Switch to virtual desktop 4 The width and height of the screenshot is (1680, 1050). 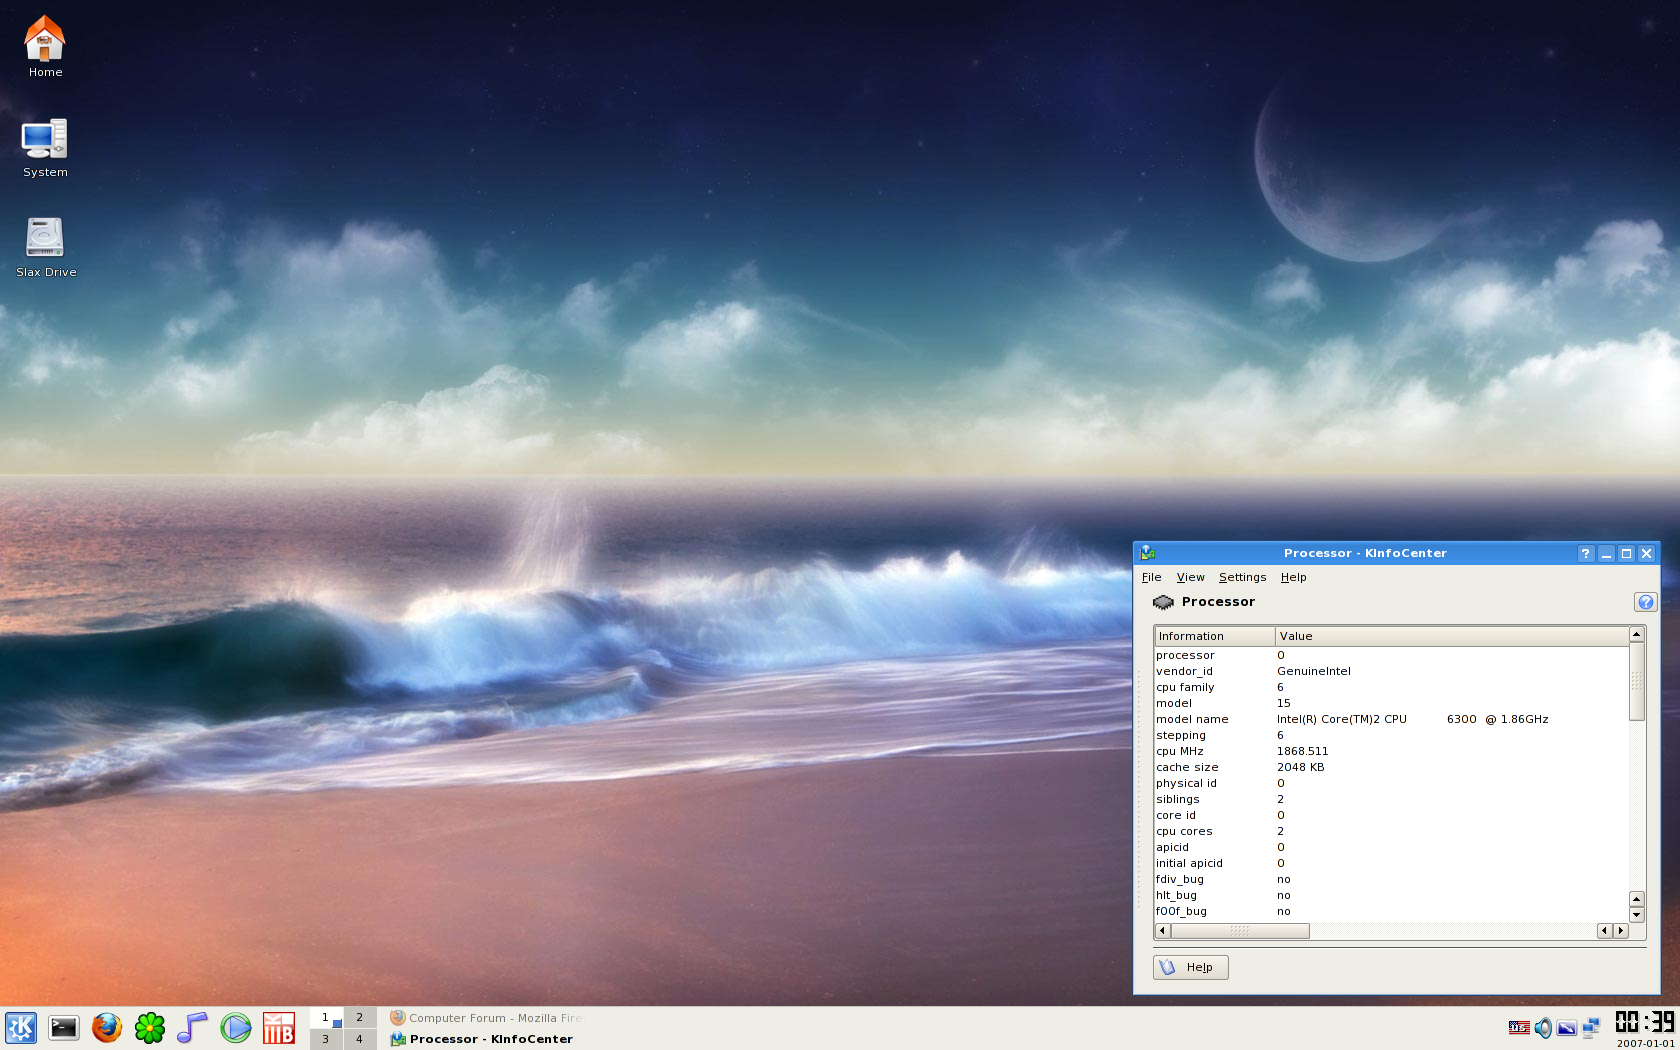click(x=360, y=1039)
